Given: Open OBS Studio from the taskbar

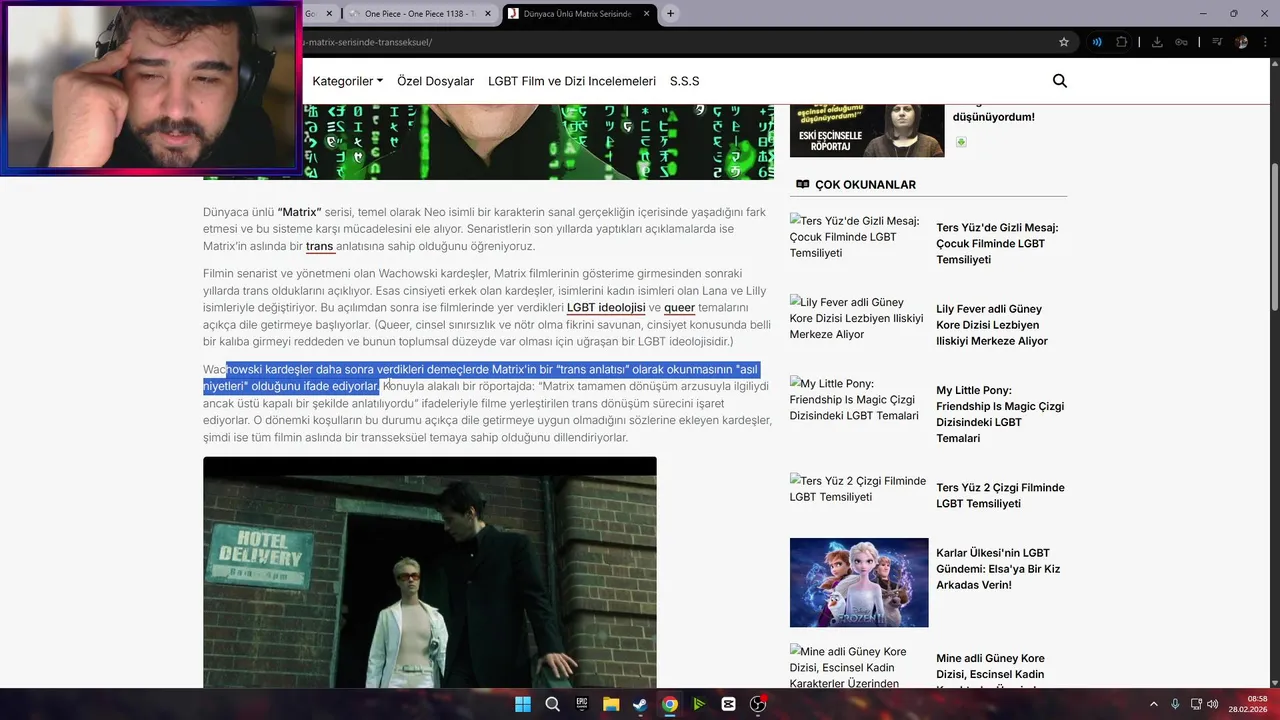Looking at the screenshot, I should click(x=757, y=704).
